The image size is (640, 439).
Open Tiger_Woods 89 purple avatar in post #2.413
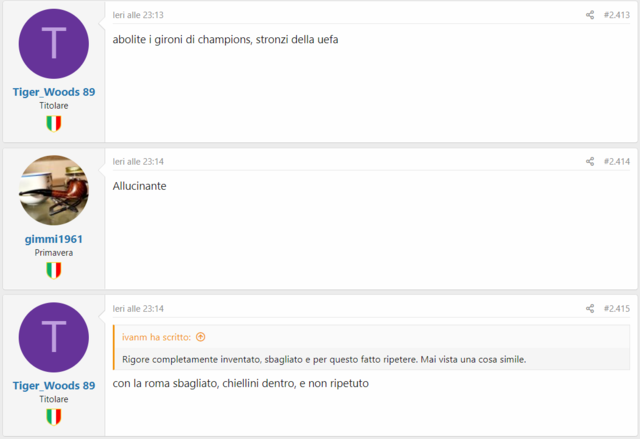coord(53,44)
